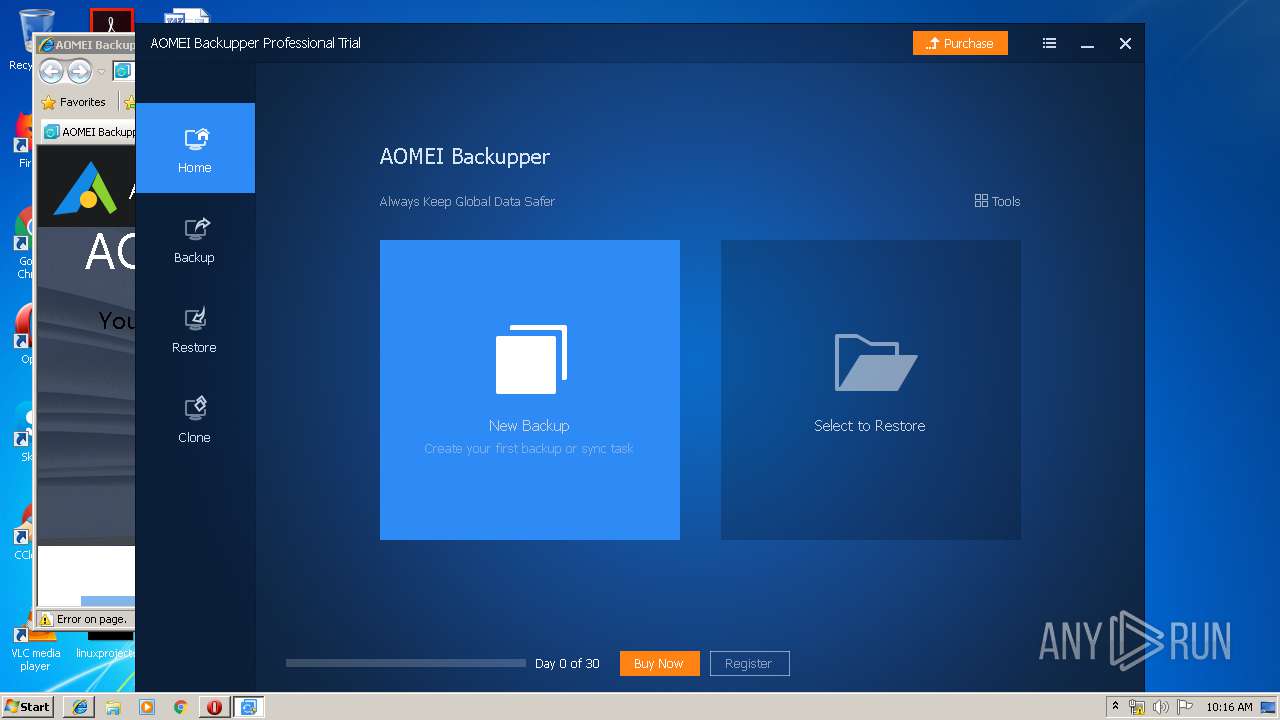Viewport: 1280px width, 720px height.
Task: Click the Buy Now button
Action: pyautogui.click(x=659, y=663)
